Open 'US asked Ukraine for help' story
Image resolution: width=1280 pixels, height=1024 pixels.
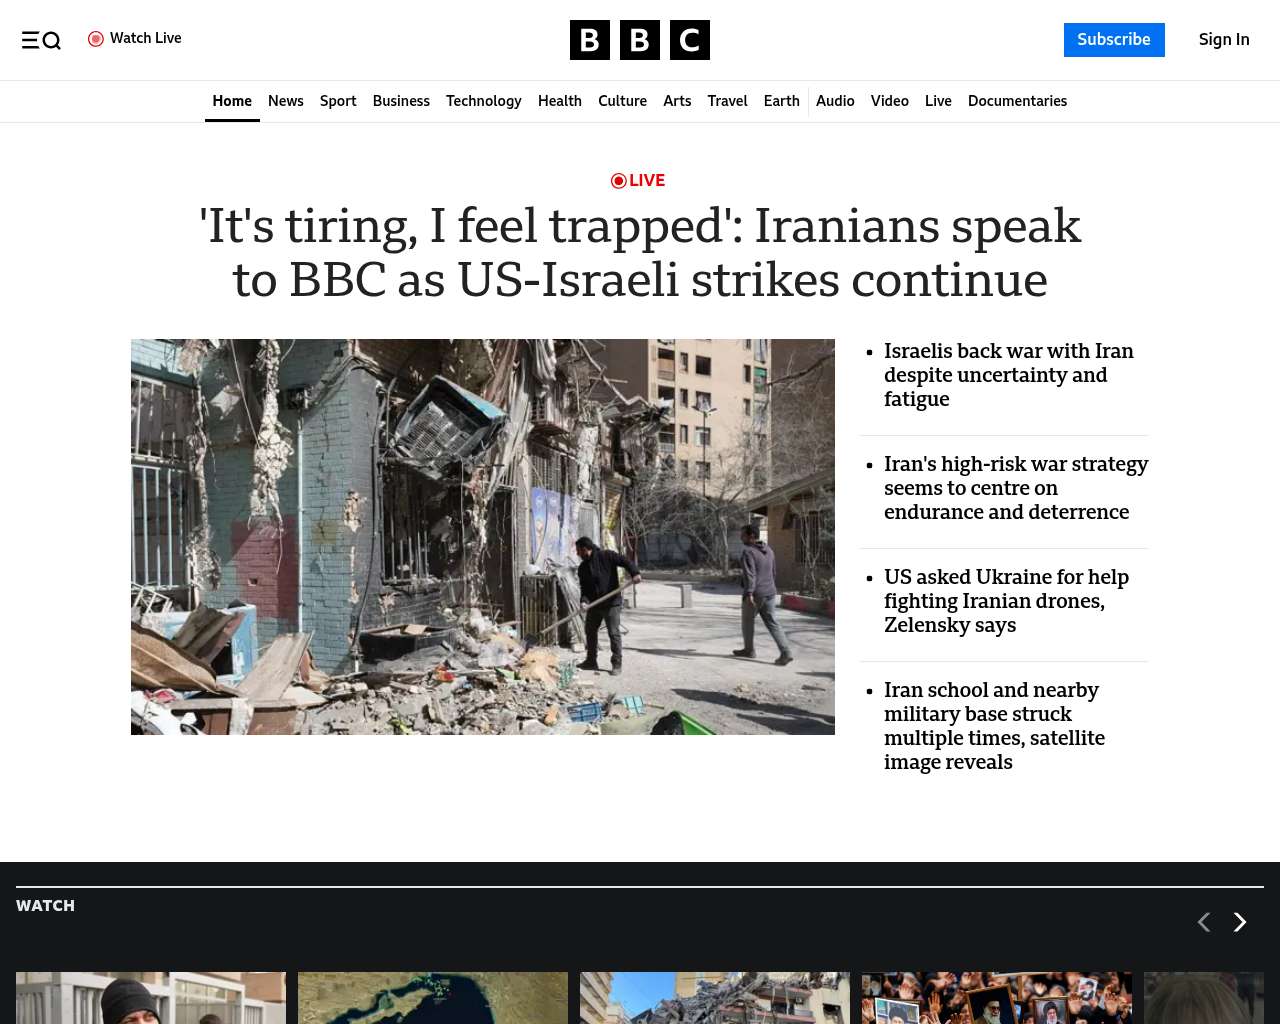pos(1006,601)
